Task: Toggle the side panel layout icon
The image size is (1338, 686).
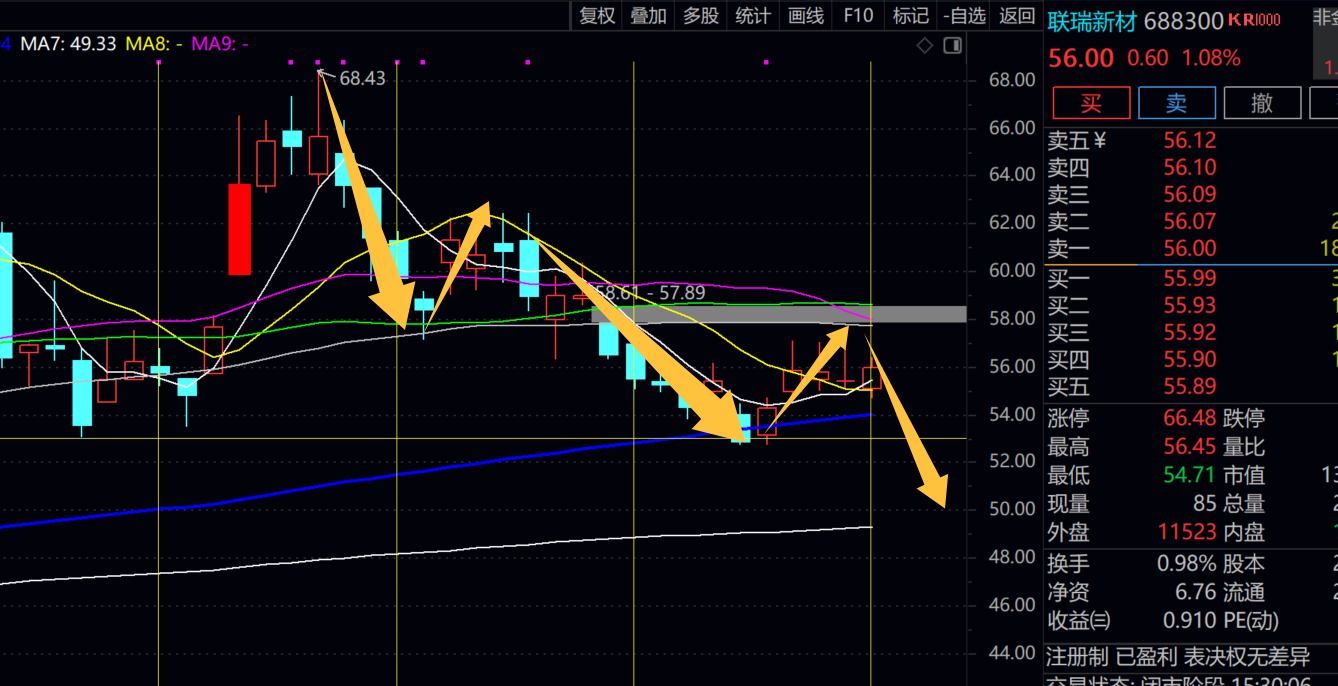Action: coord(952,45)
